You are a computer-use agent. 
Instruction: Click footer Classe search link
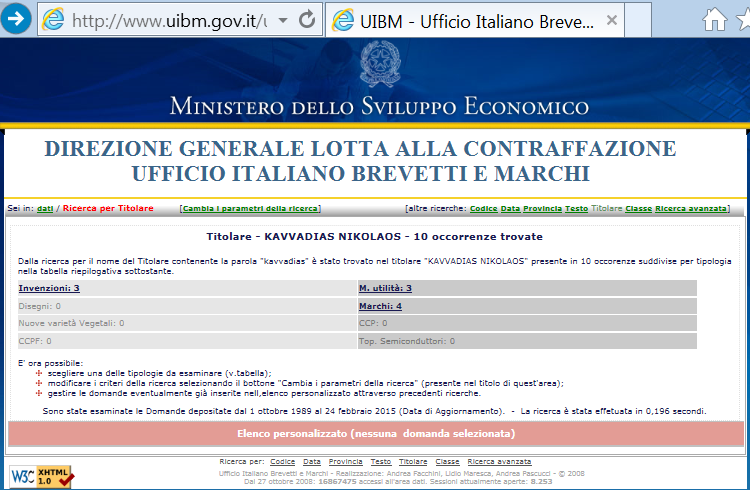447,462
